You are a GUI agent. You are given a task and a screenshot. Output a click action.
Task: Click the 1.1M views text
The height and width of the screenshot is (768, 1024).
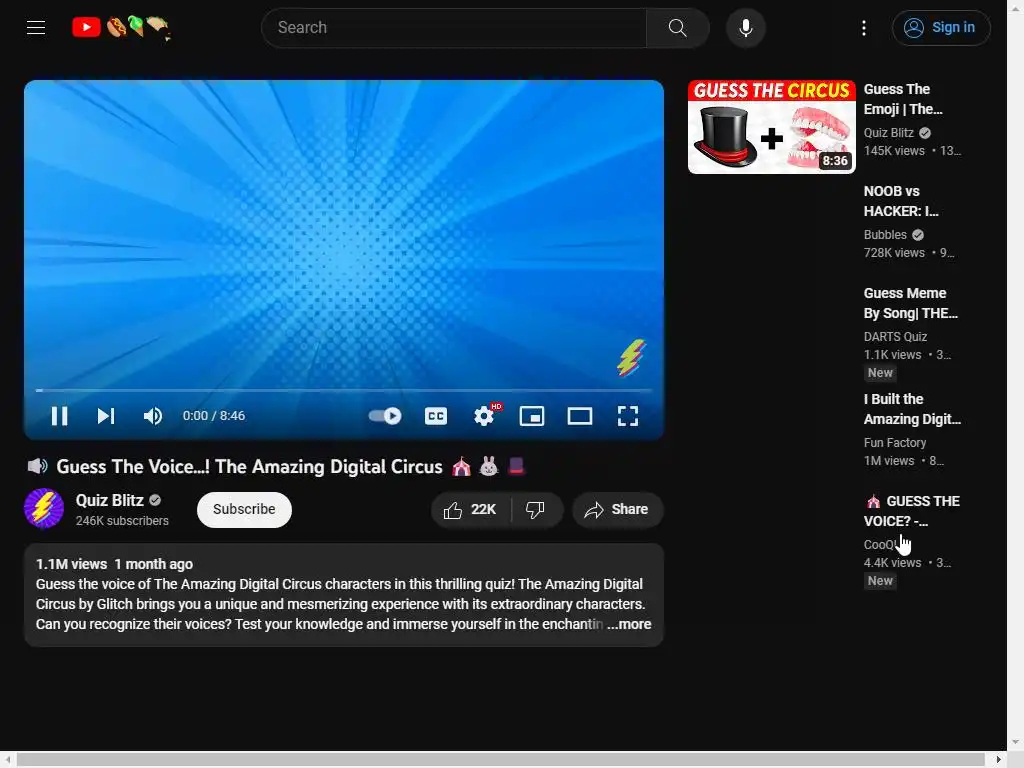coord(71,564)
